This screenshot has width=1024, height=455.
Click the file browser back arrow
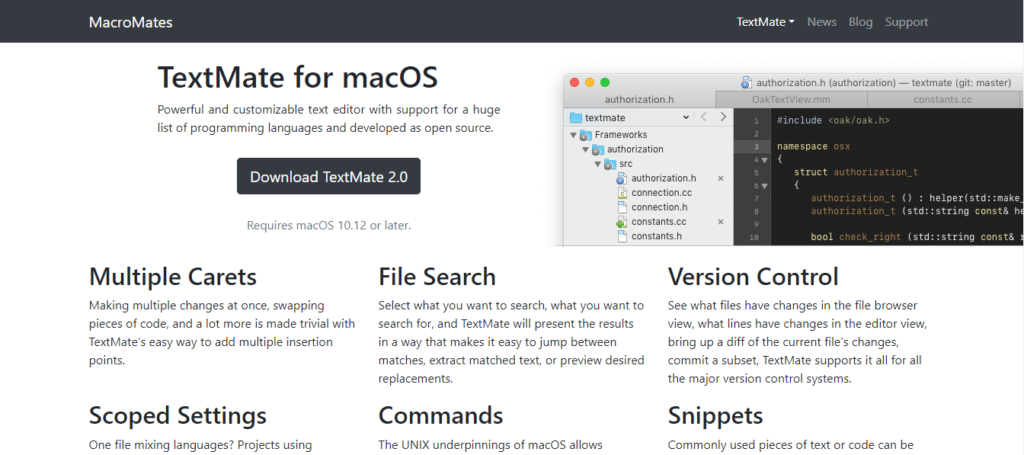703,118
